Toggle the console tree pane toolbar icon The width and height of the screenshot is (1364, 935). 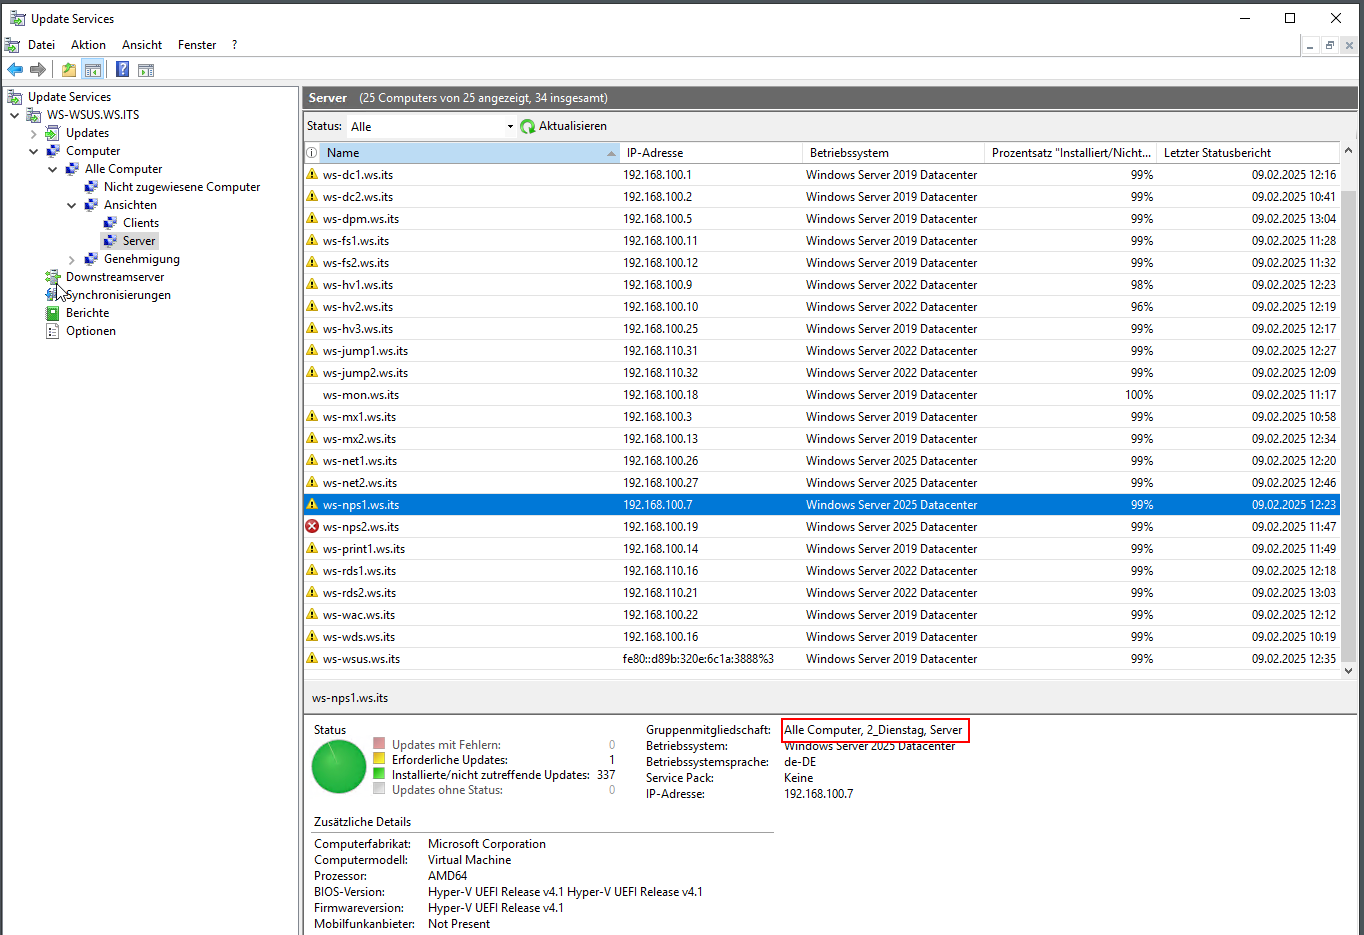tap(93, 70)
